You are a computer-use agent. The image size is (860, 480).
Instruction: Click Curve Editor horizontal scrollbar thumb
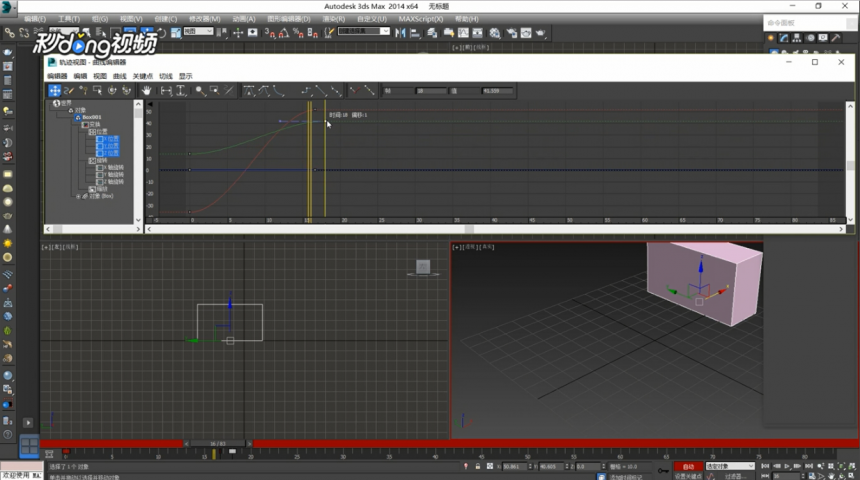tap(469, 229)
